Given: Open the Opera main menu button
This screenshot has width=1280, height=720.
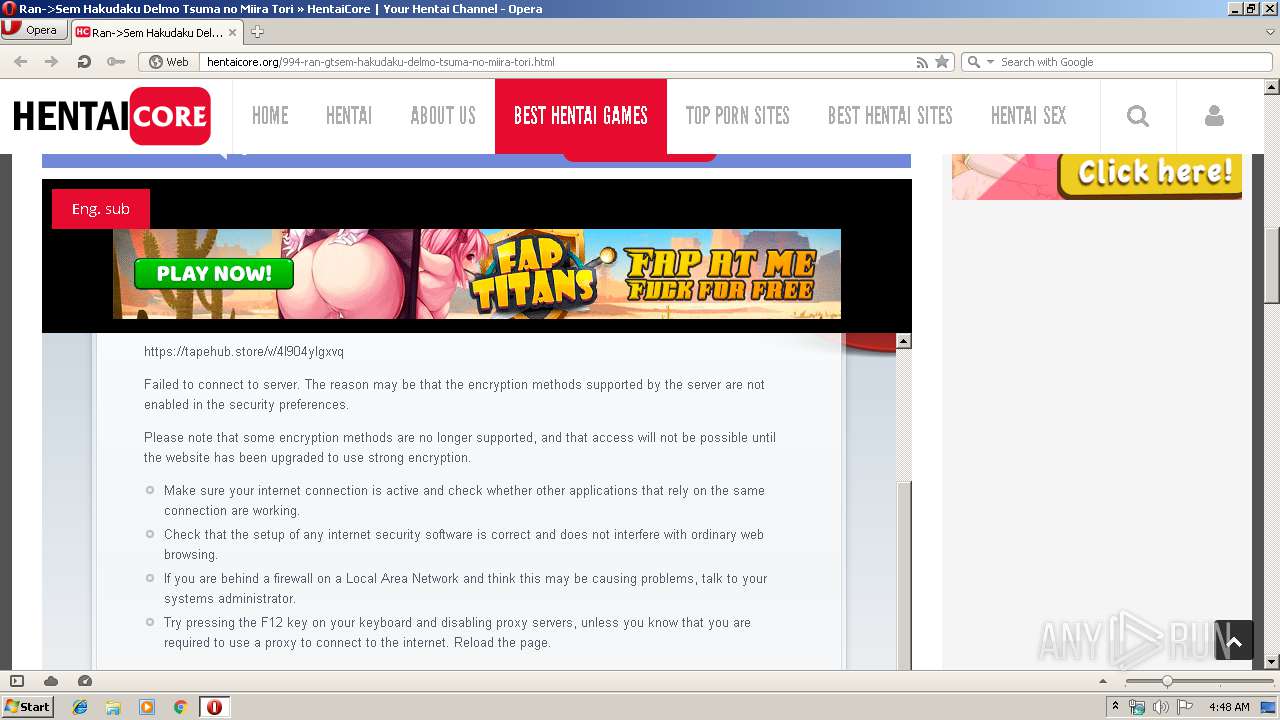Looking at the screenshot, I should click(x=33, y=30).
